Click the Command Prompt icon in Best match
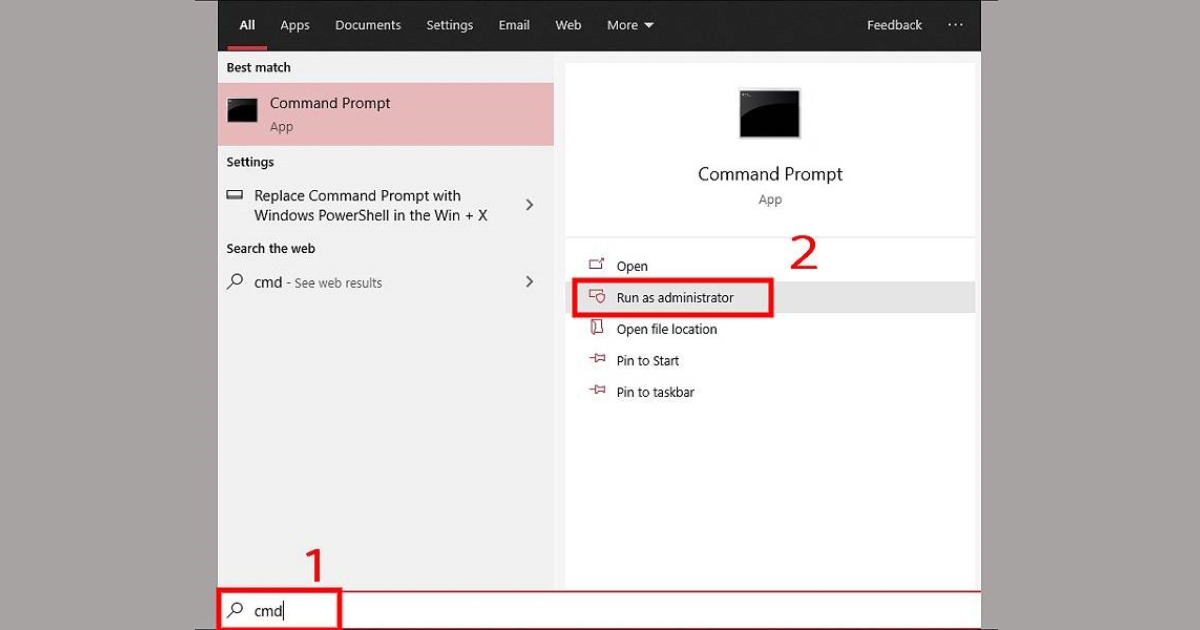1200x630 pixels. (242, 111)
